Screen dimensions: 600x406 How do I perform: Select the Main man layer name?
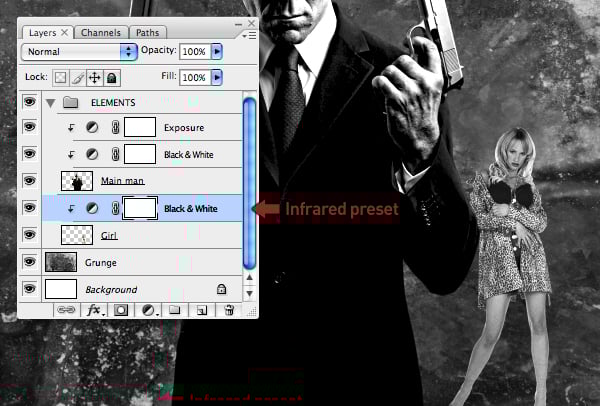(122, 181)
